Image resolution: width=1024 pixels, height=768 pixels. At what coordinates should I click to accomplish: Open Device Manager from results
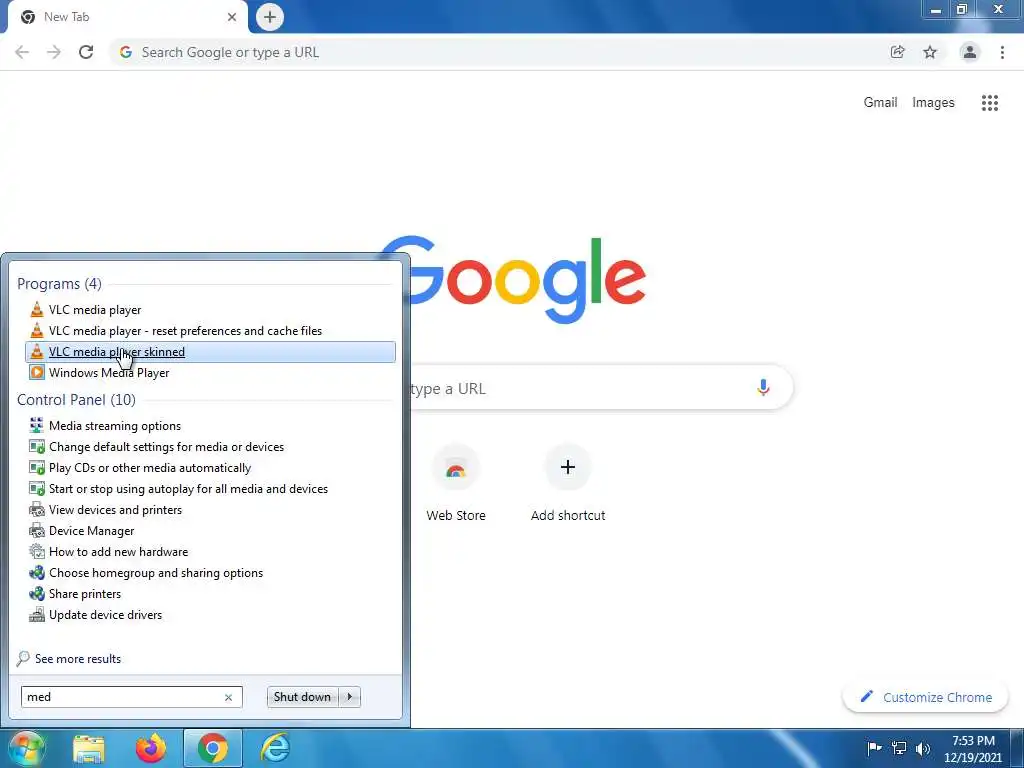tap(91, 531)
